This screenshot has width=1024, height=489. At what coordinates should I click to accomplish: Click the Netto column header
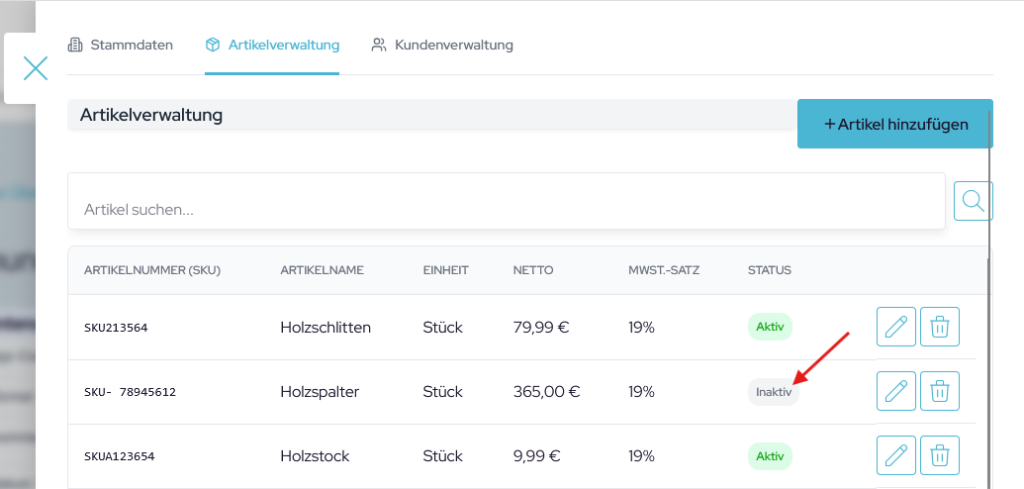point(533,270)
